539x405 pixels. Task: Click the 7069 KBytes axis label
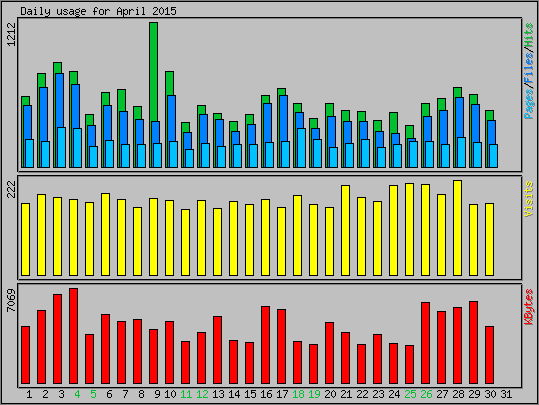pos(11,301)
